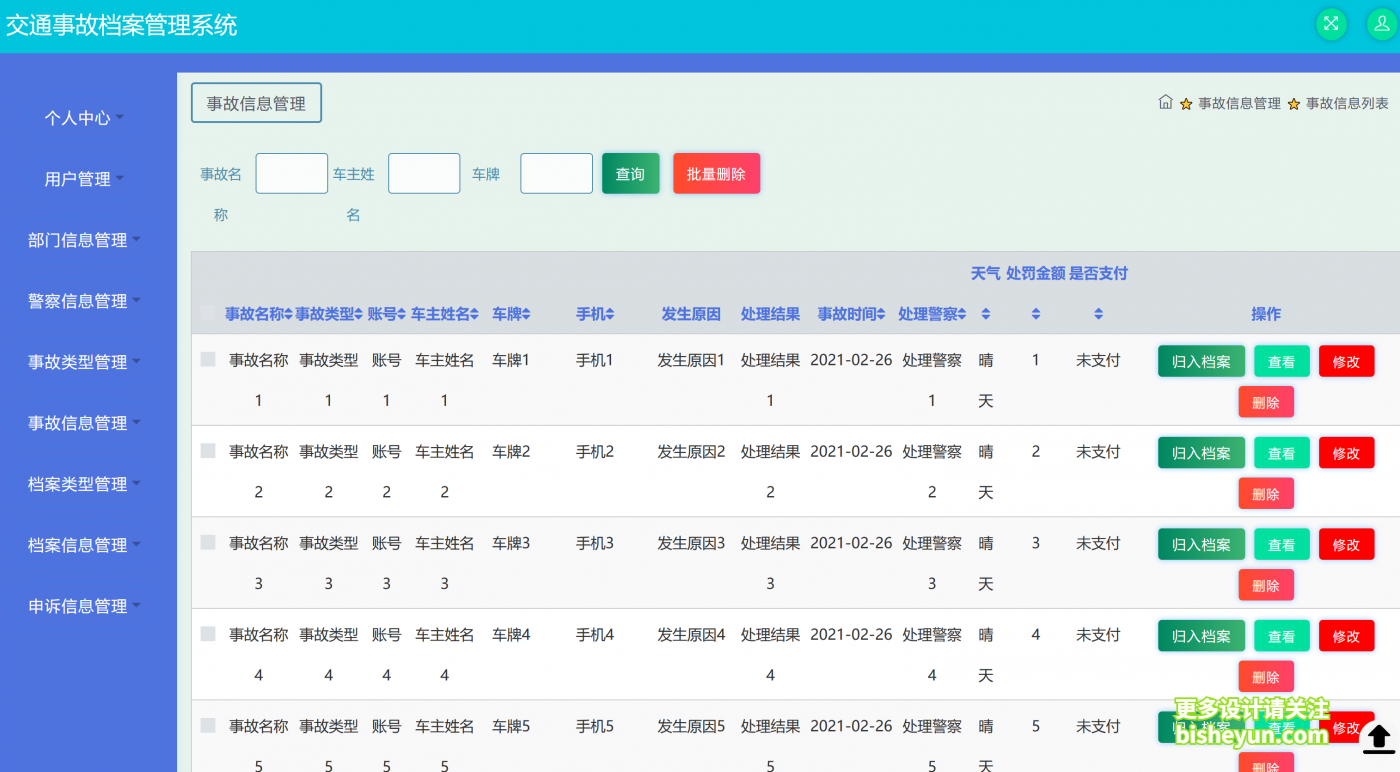1400x772 pixels.
Task: Click the red 批量删除 button
Action: (716, 173)
